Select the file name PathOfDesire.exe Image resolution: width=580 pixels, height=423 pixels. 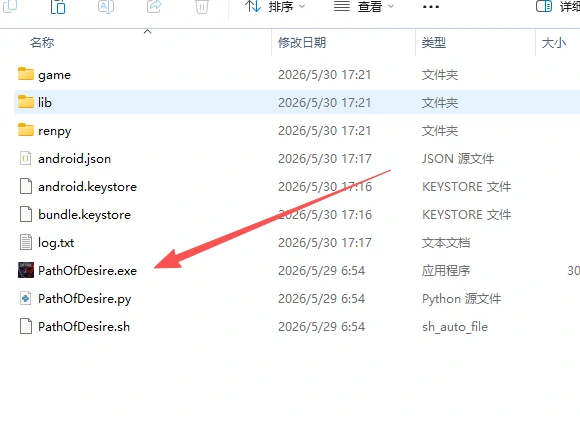[x=87, y=271]
